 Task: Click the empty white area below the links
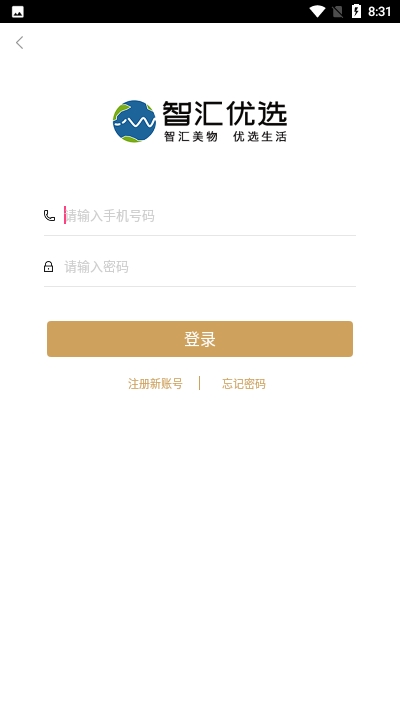(200, 544)
